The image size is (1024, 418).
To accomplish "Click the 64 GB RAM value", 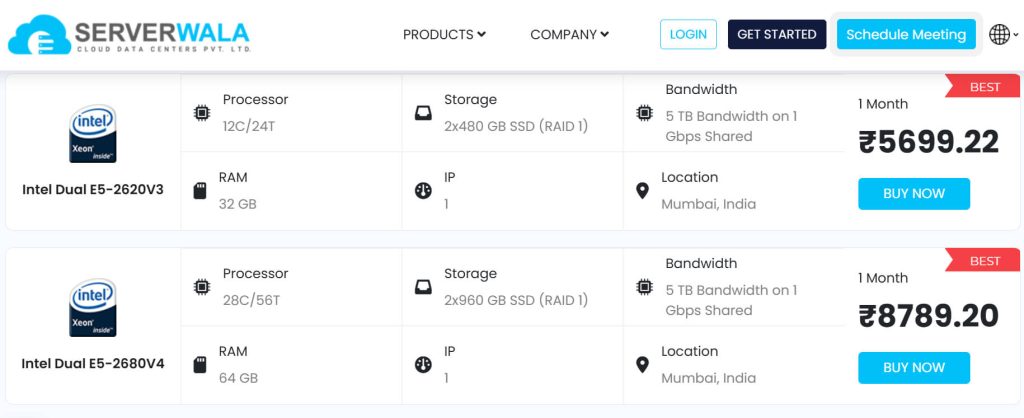I will tap(238, 378).
